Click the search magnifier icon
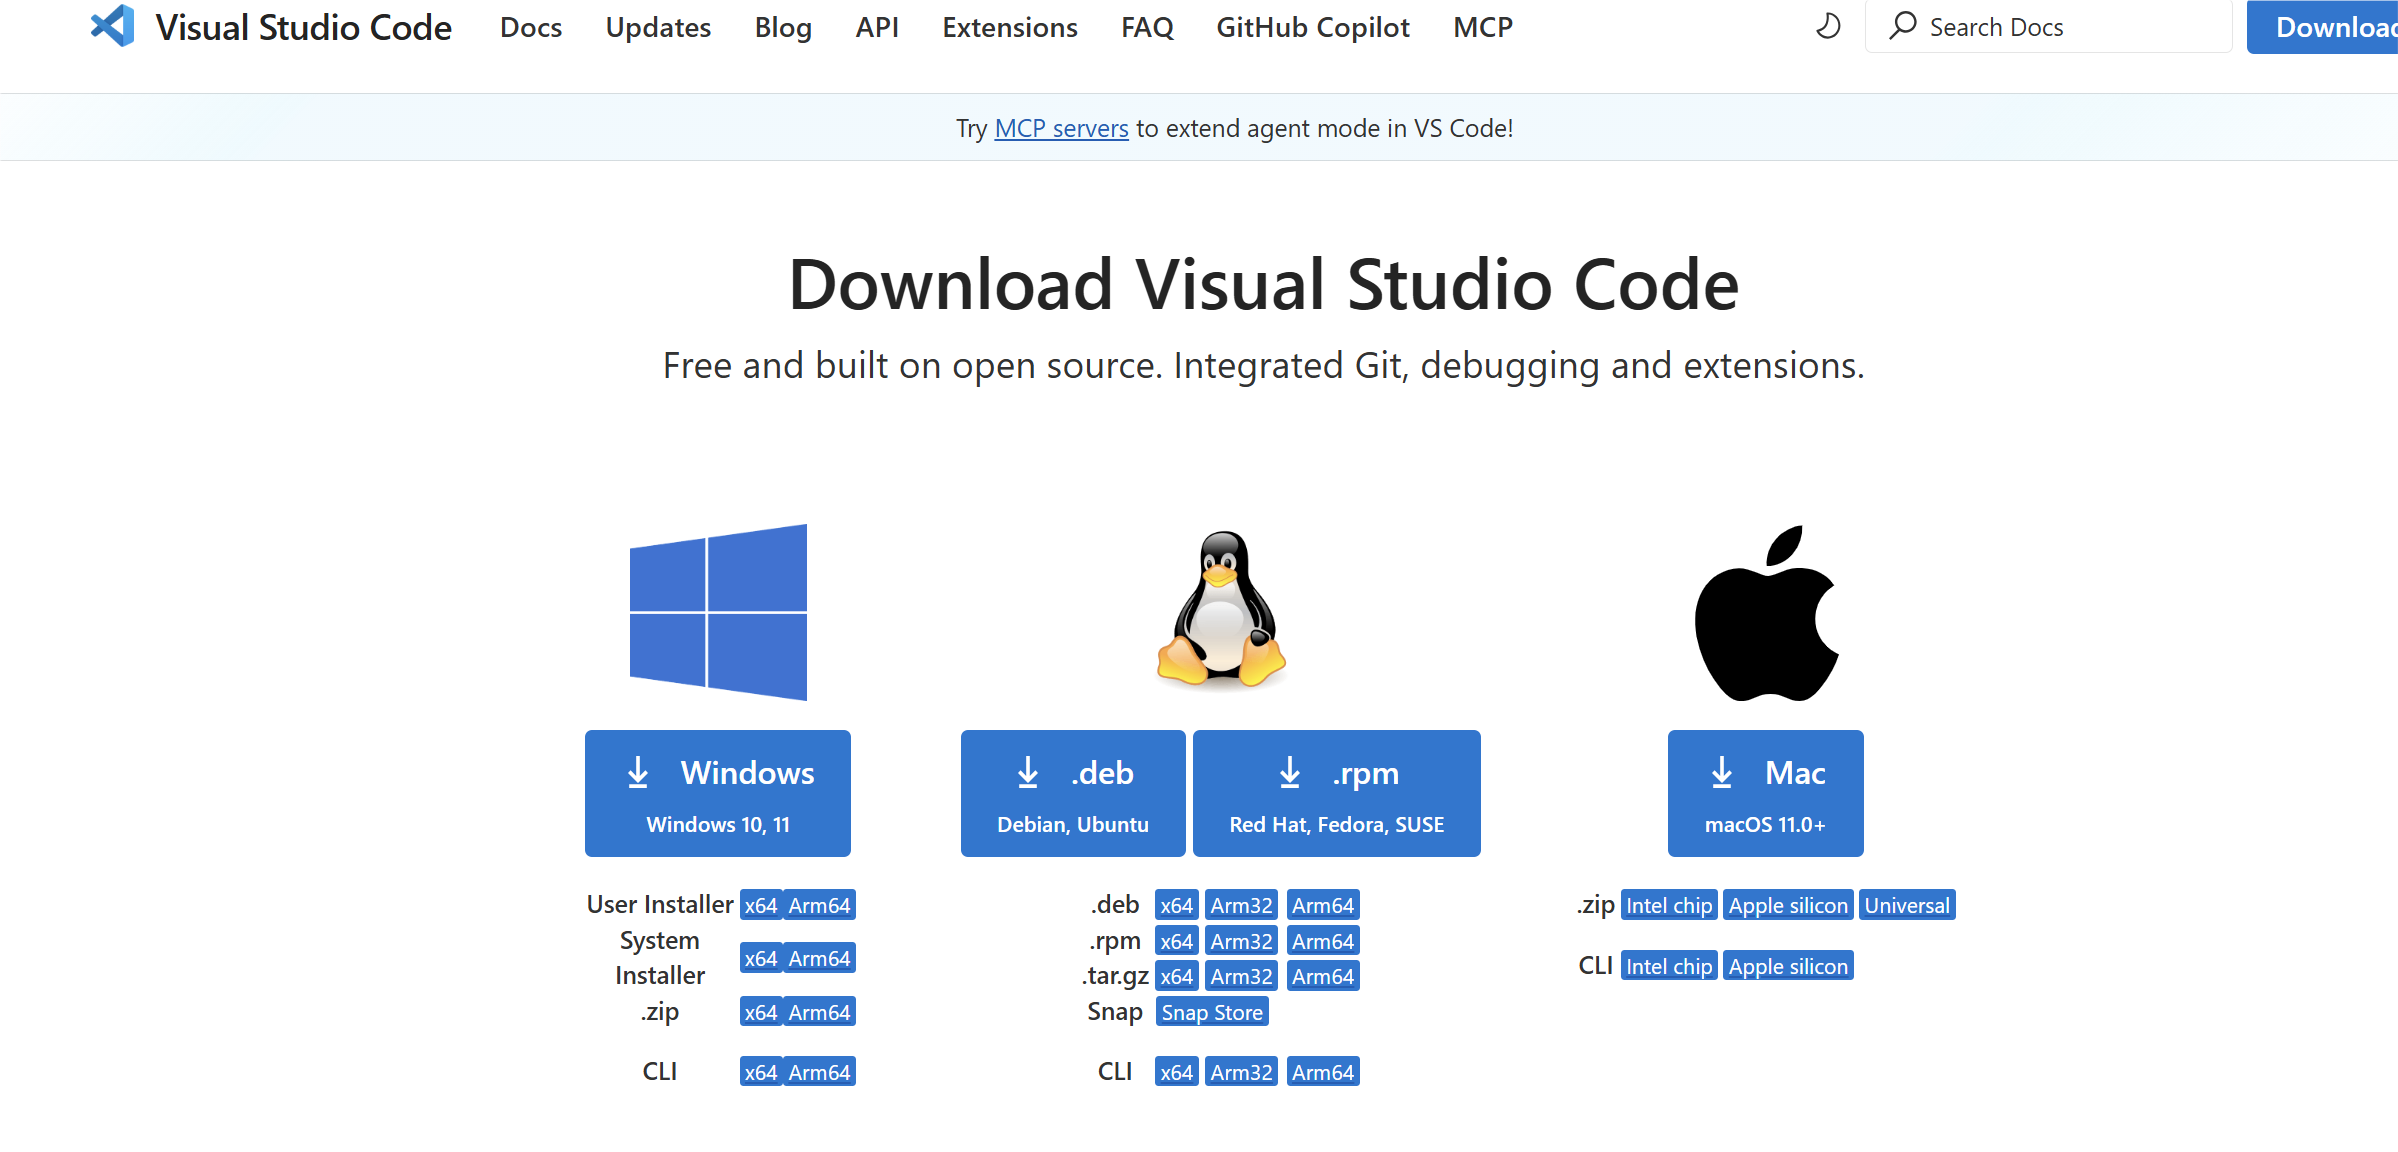2398x1152 pixels. [x=1901, y=26]
